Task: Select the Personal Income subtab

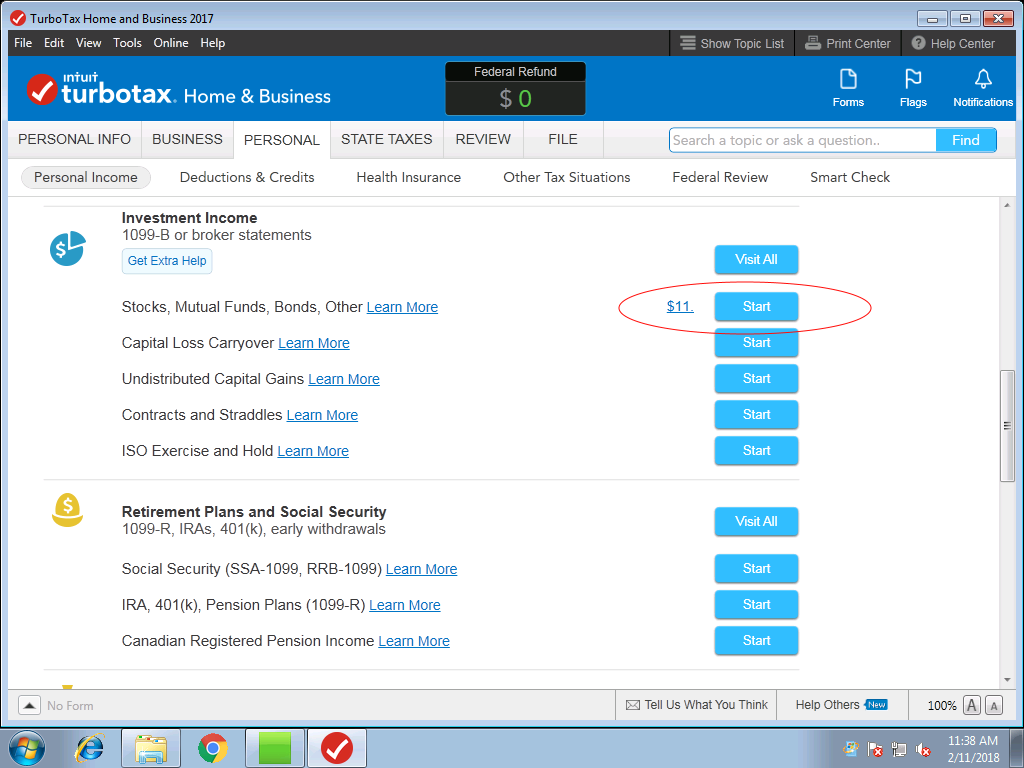Action: click(x=86, y=178)
